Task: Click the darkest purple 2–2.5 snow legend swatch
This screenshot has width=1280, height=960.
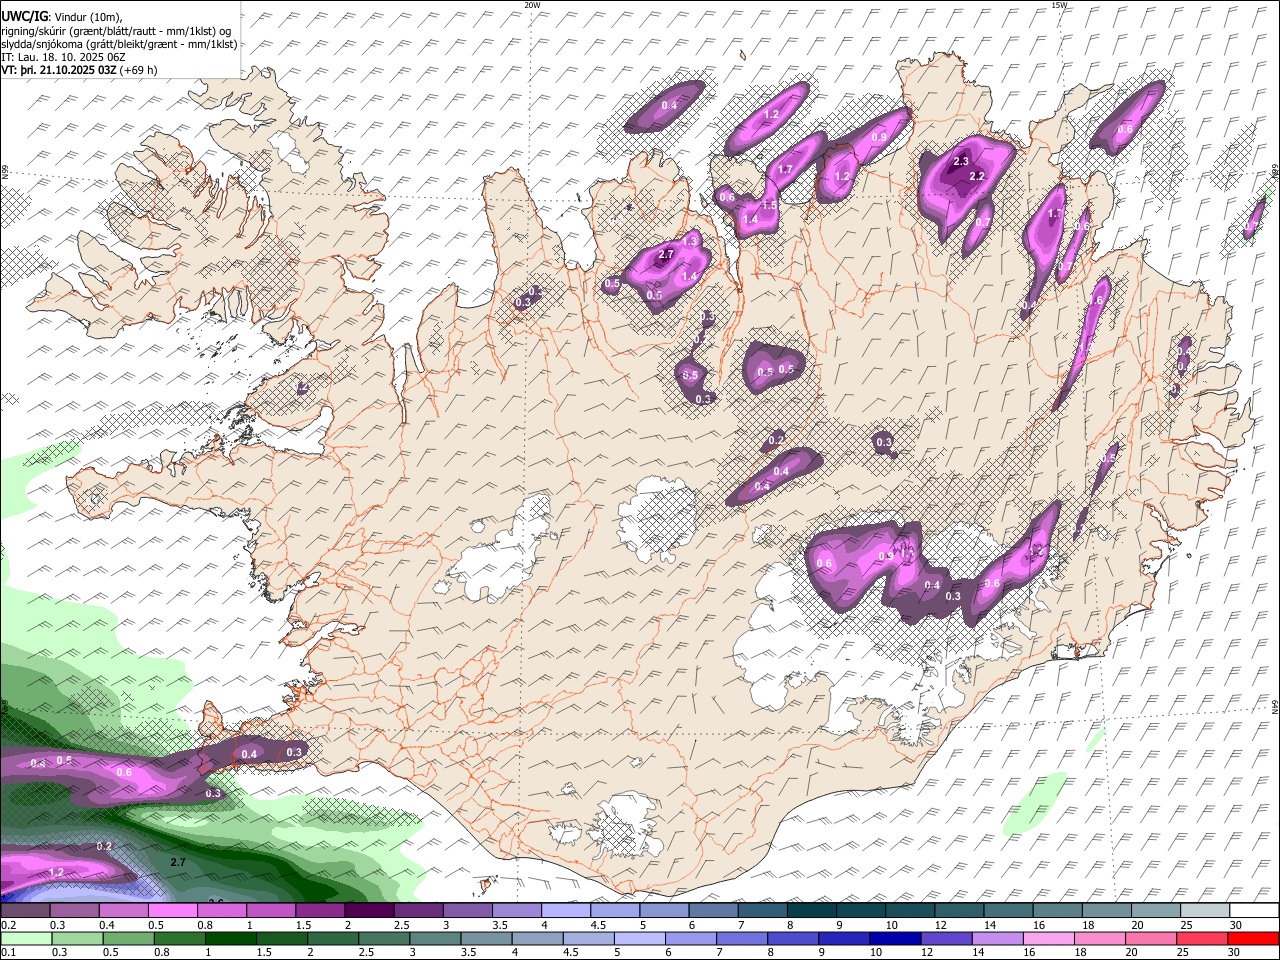Action: point(369,910)
